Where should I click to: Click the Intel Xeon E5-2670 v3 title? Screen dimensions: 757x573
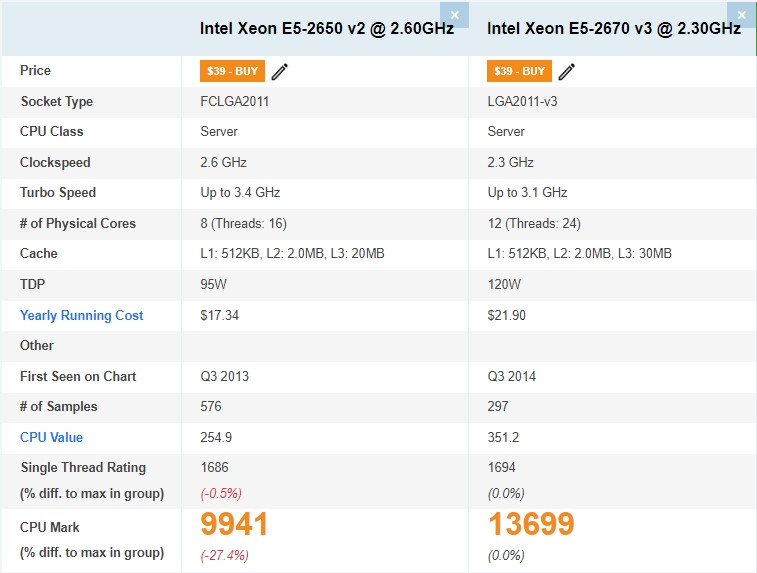(614, 28)
